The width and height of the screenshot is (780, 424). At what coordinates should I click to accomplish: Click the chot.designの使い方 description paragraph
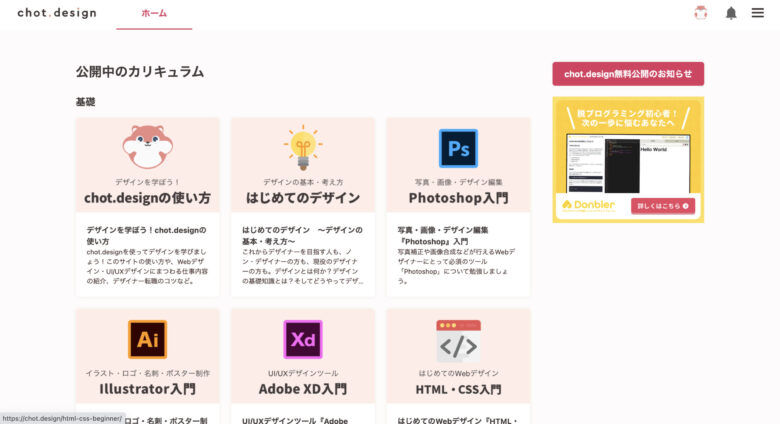point(147,266)
